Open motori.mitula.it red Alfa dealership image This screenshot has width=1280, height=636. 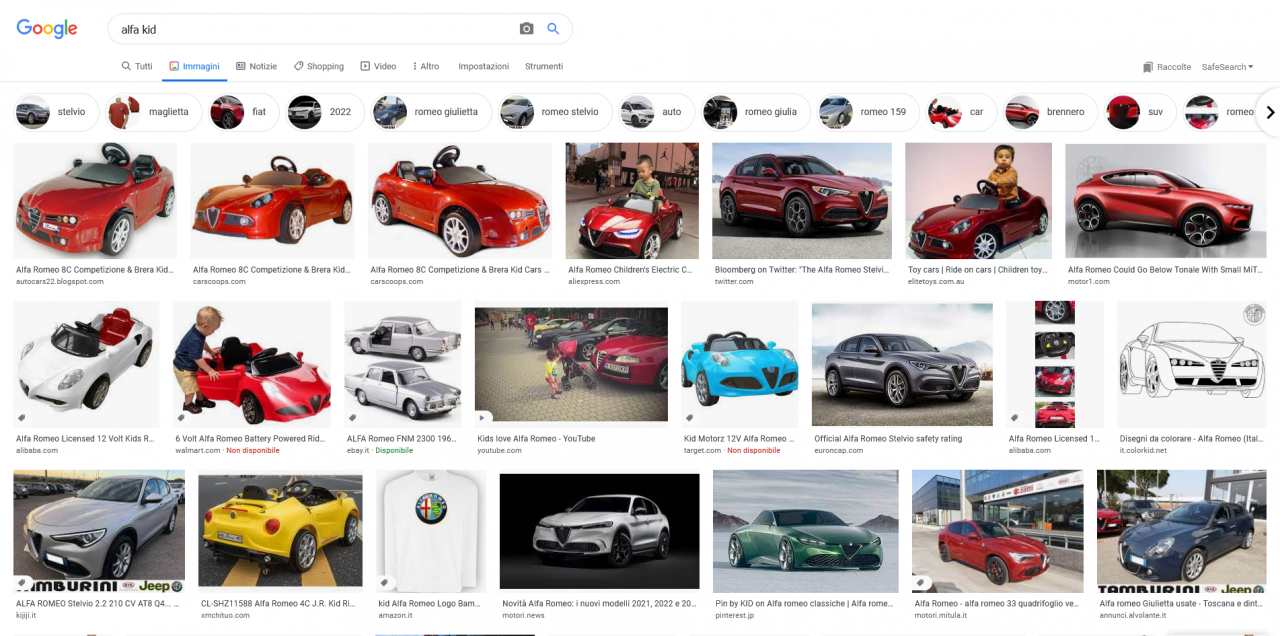pyautogui.click(x=998, y=532)
